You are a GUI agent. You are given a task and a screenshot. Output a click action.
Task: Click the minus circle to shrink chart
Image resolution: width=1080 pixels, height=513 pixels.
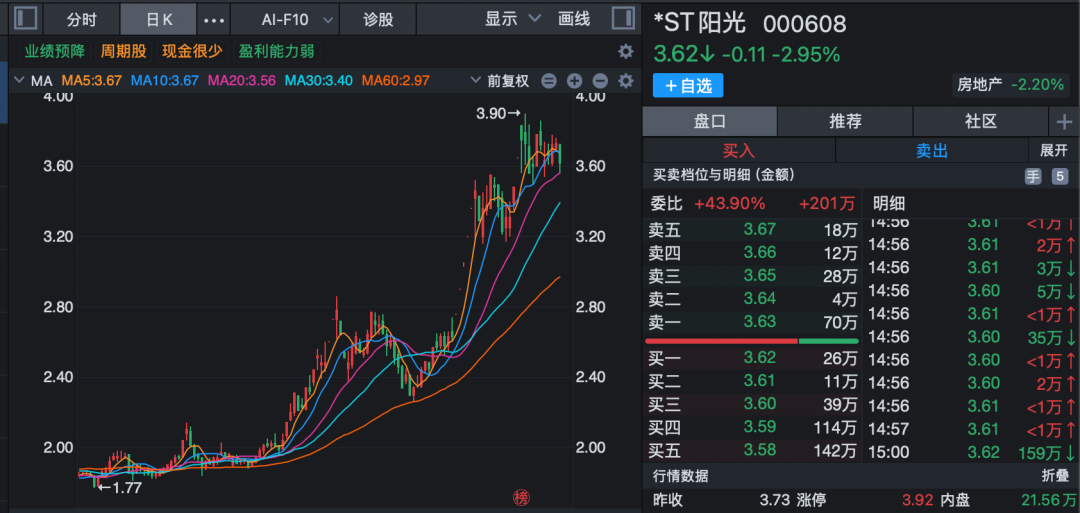(600, 81)
